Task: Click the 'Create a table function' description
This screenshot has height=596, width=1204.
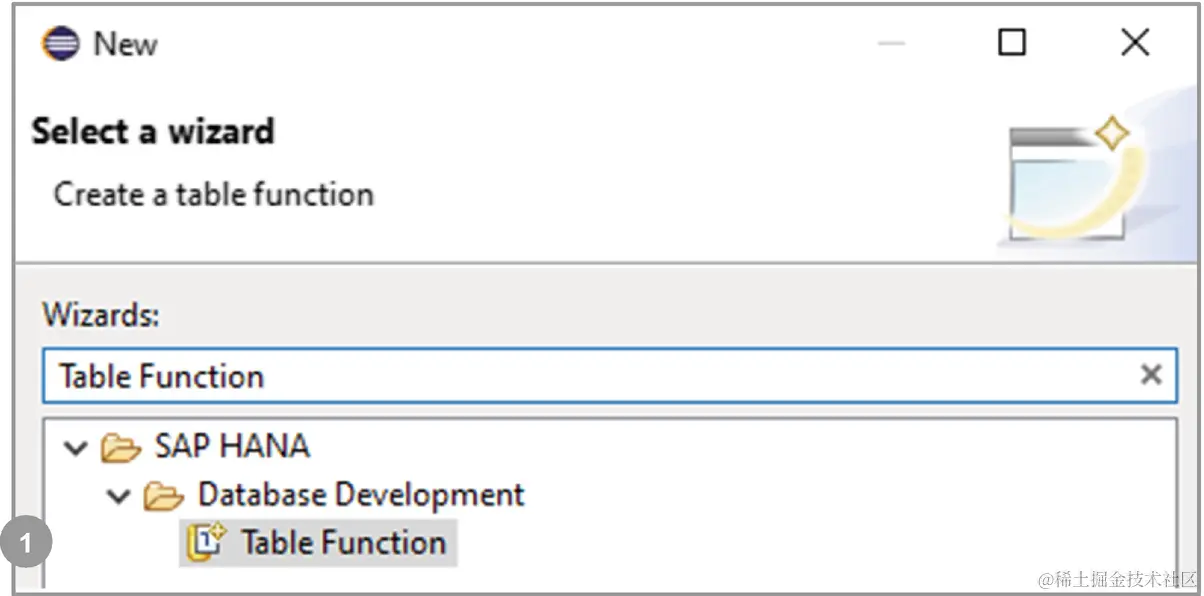Action: coord(213,194)
